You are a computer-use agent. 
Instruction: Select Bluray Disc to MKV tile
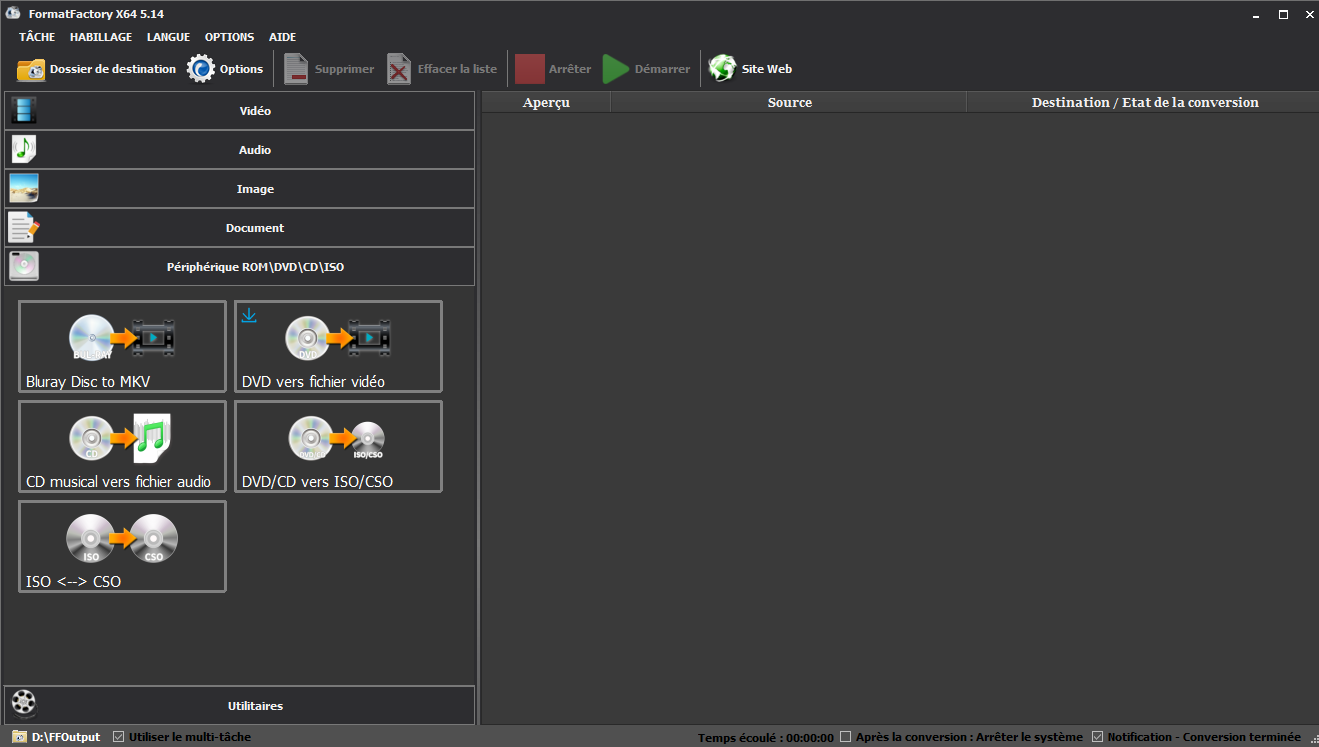point(122,346)
